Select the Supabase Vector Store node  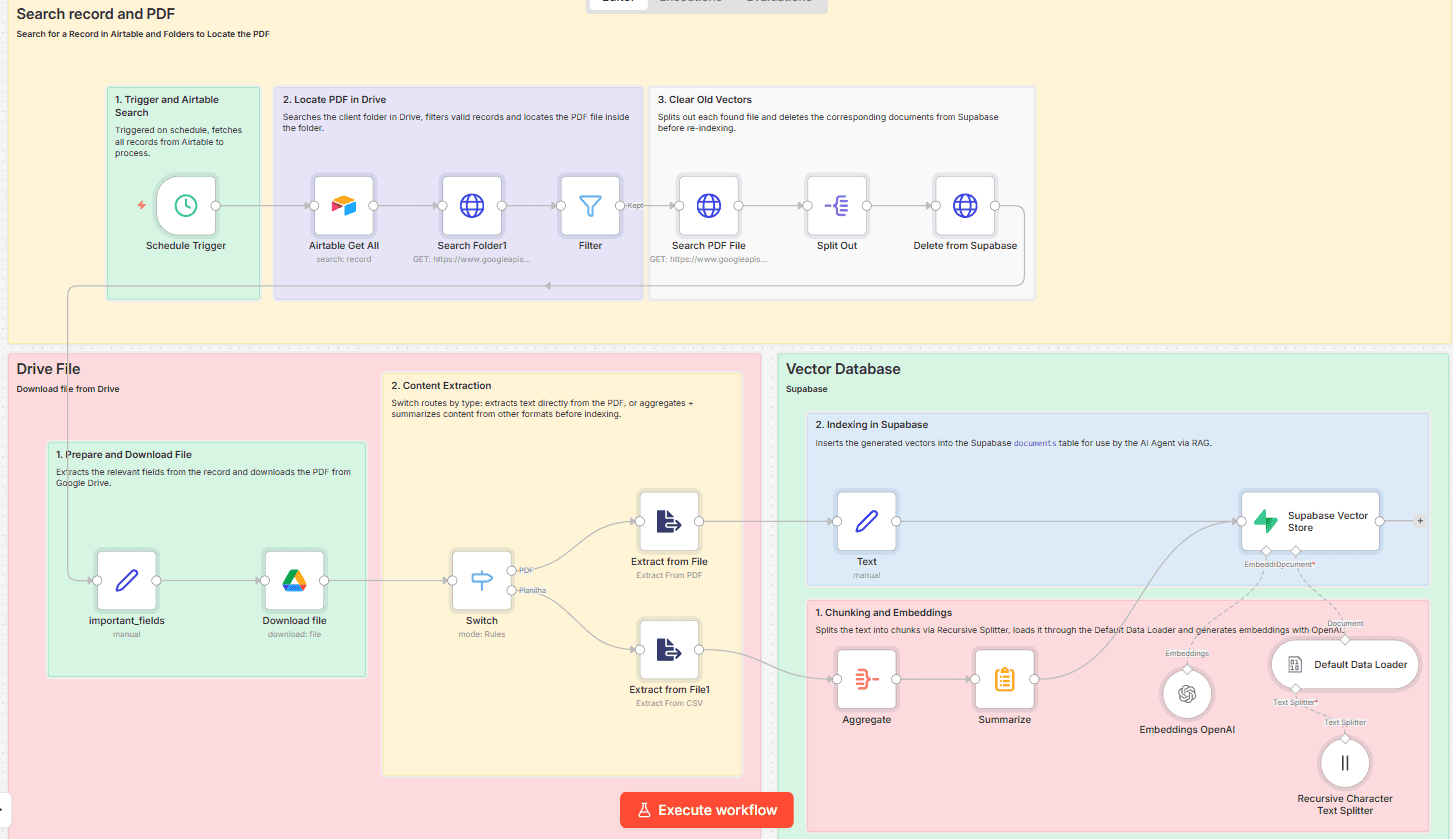[1310, 521]
